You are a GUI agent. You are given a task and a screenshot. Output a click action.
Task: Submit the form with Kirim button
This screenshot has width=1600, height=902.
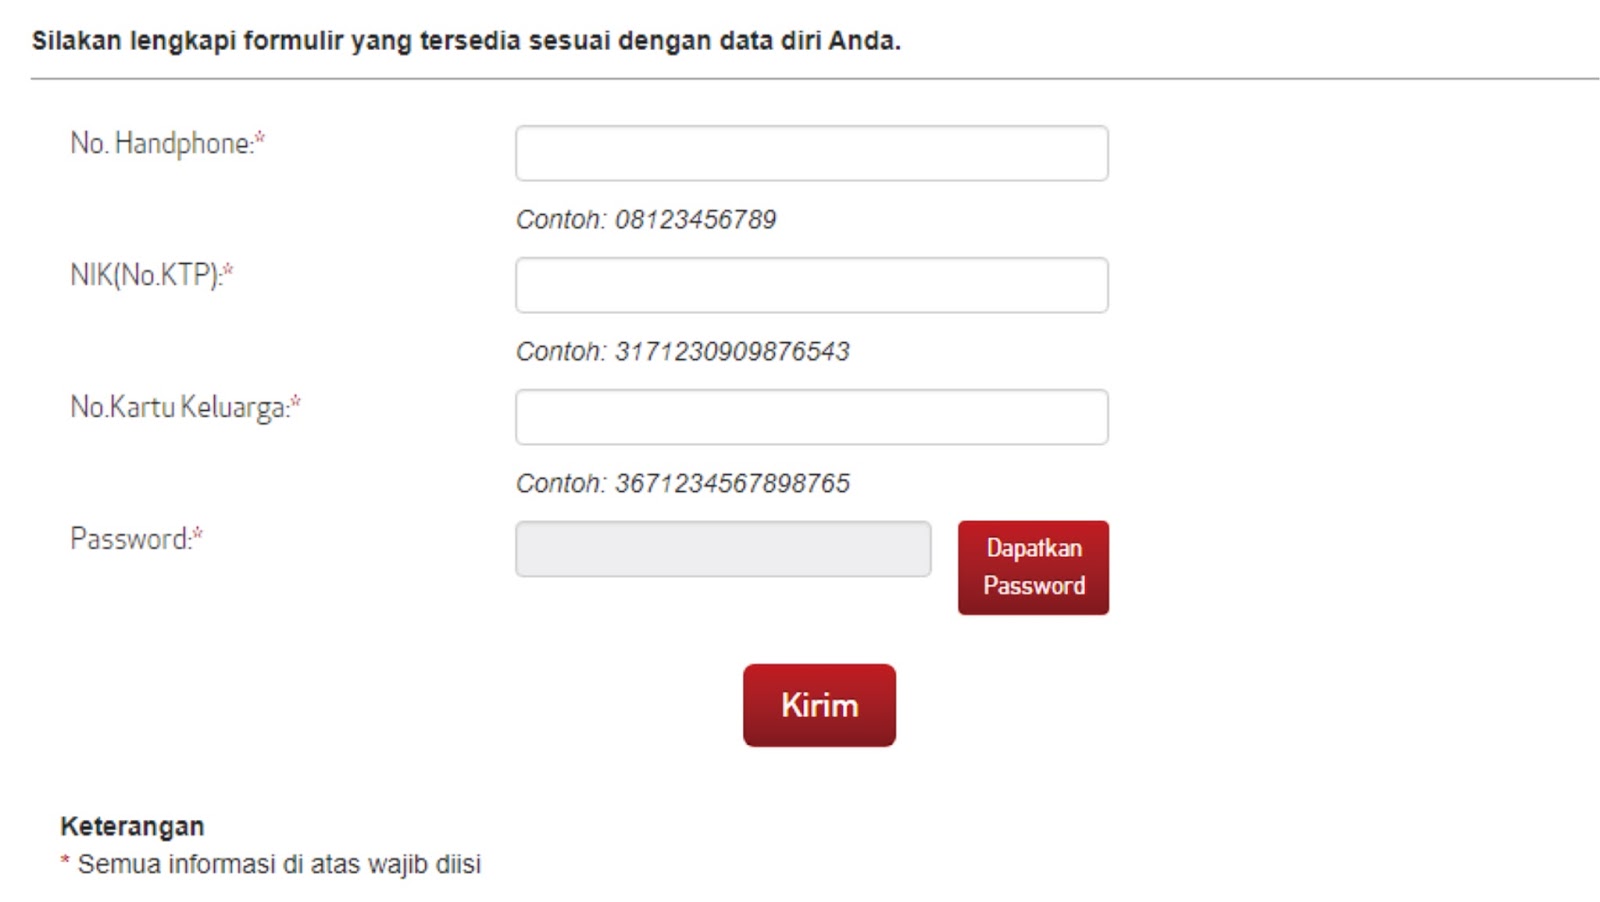[x=819, y=705]
